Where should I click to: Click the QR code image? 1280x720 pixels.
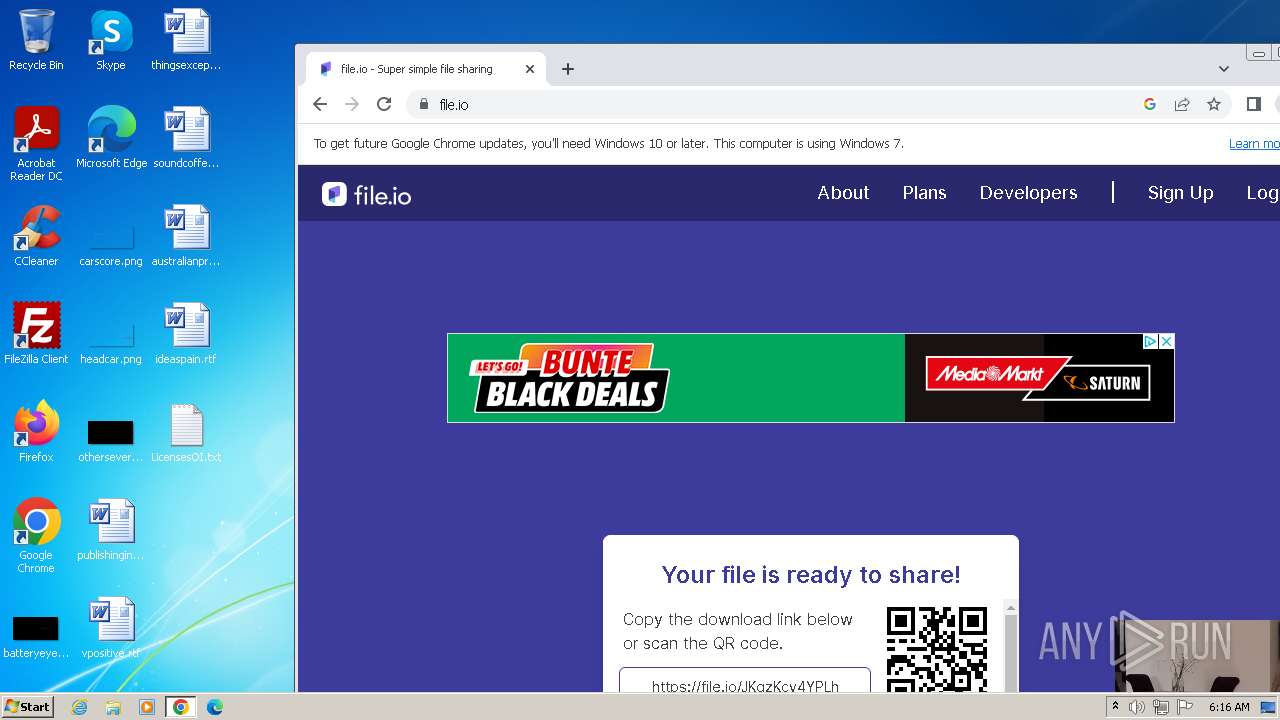pos(937,649)
